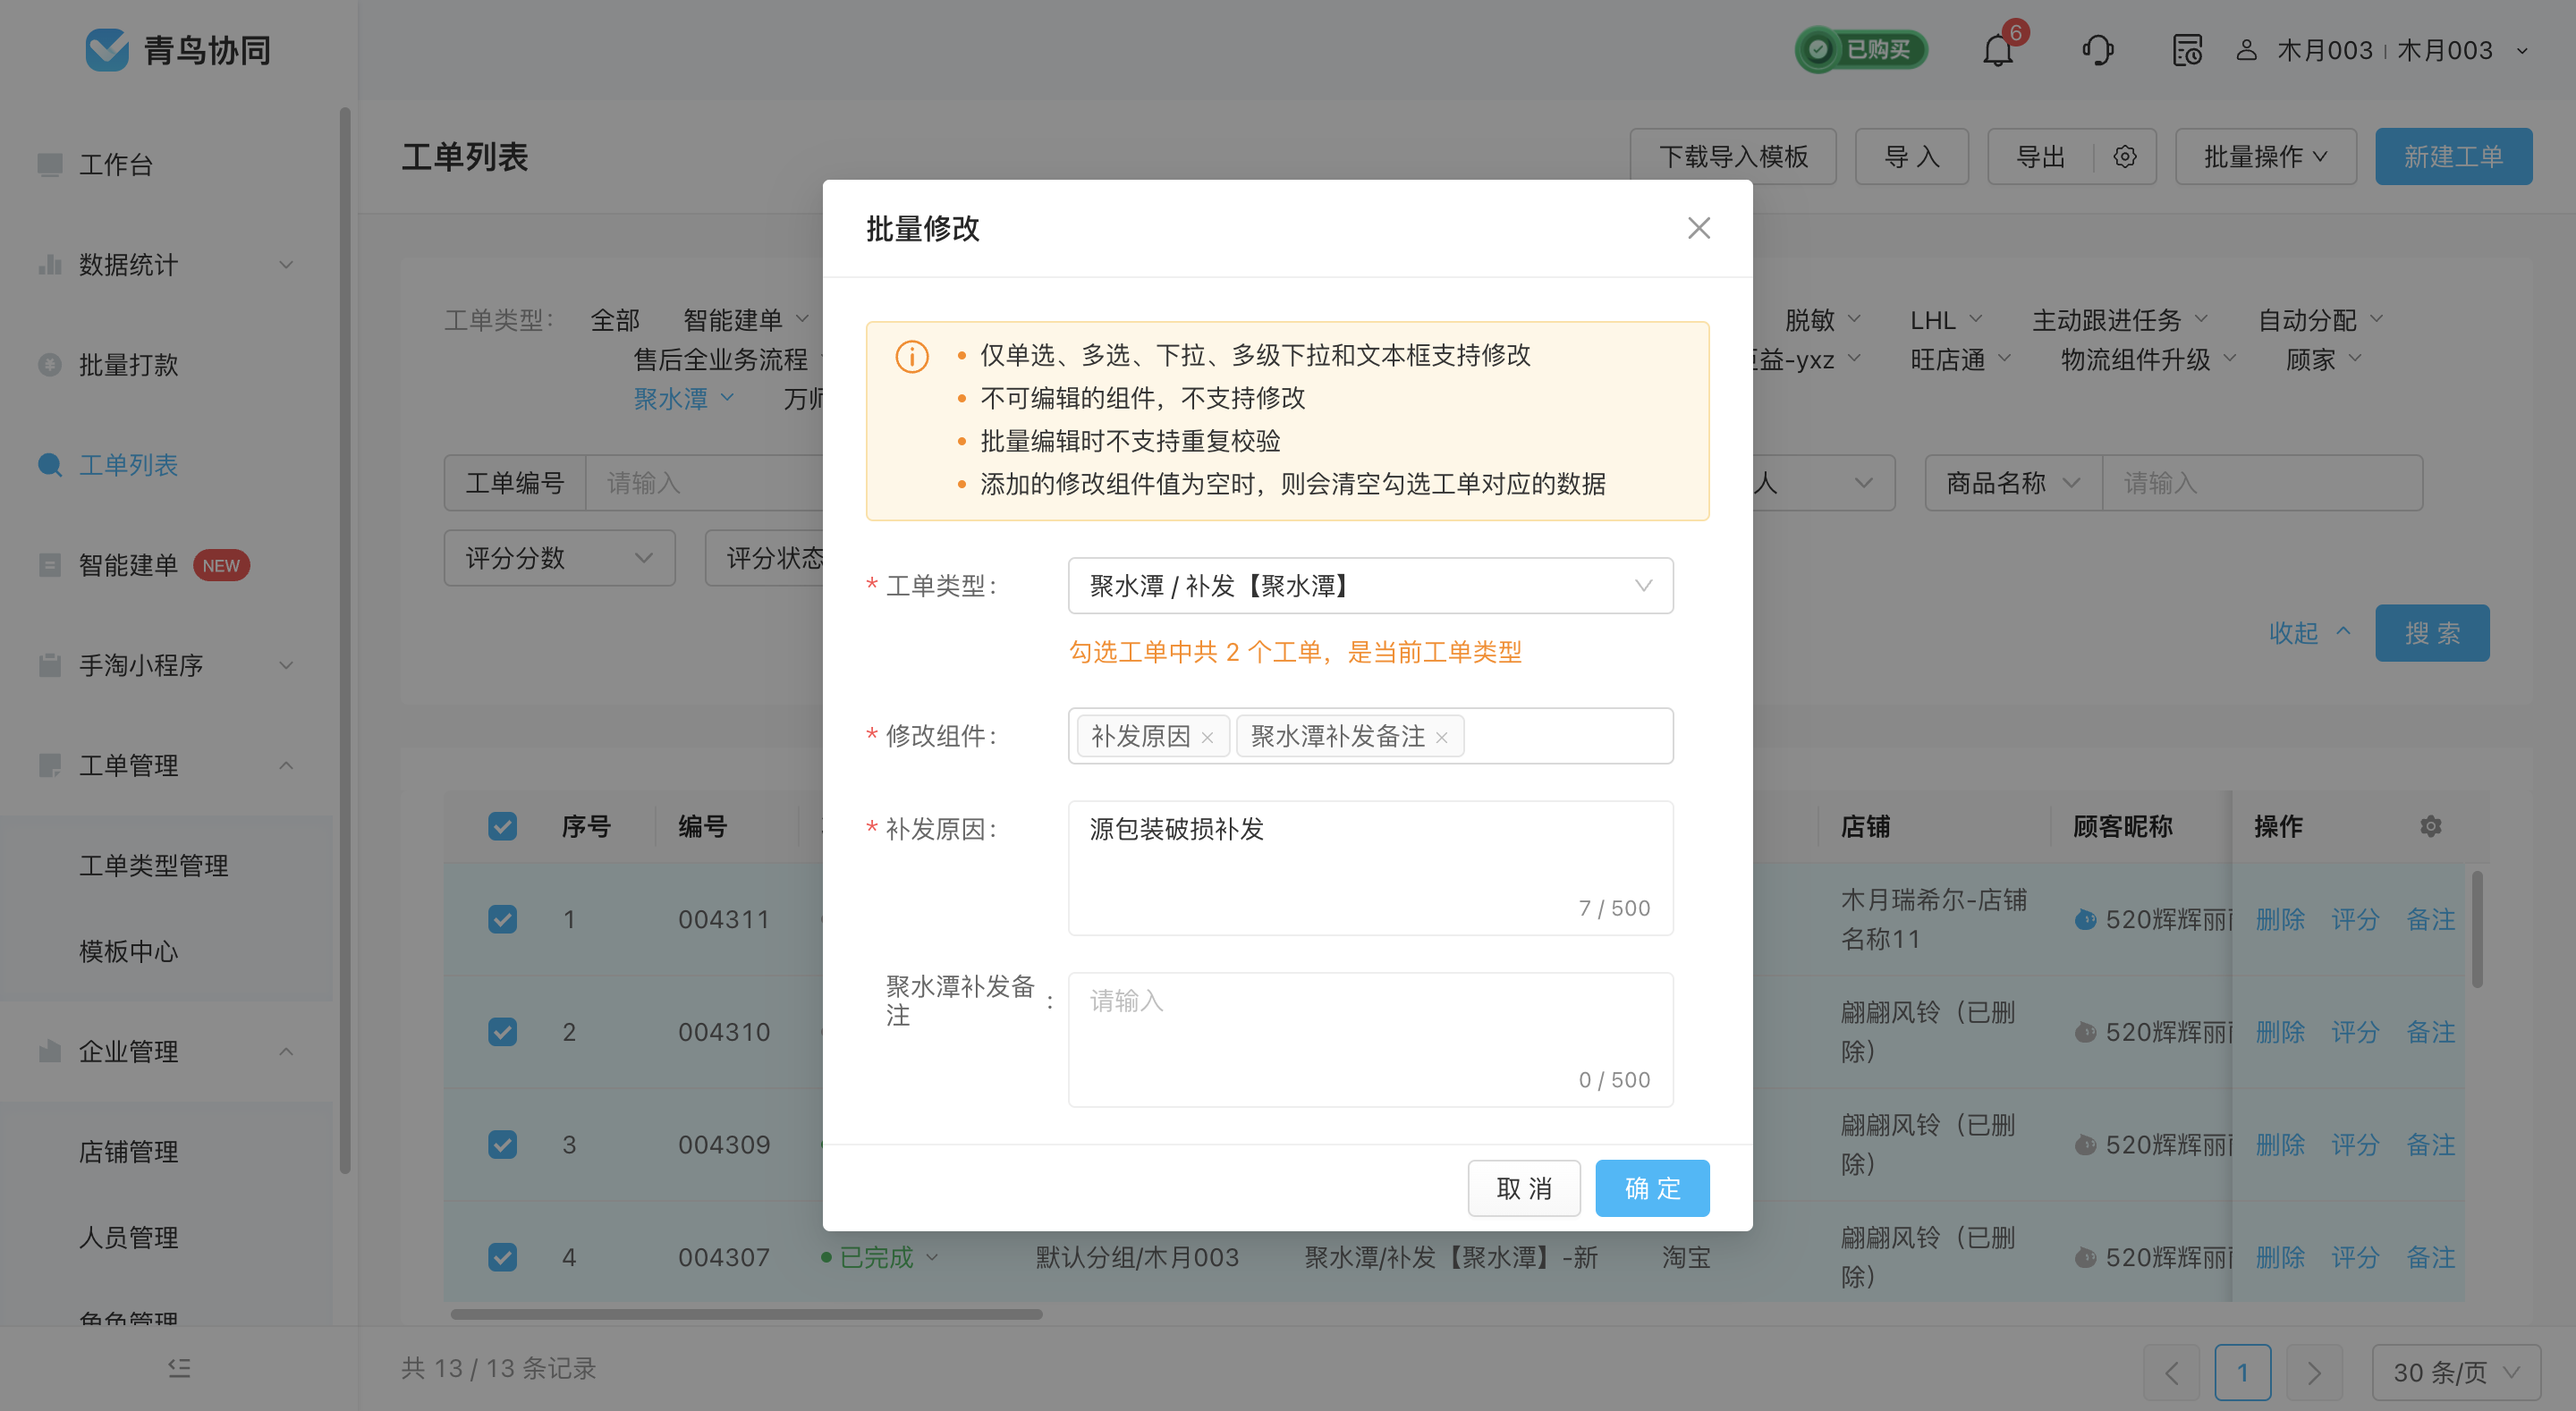Viewport: 2576px width, 1411px height.
Task: Click the 导入 button
Action: (1912, 157)
